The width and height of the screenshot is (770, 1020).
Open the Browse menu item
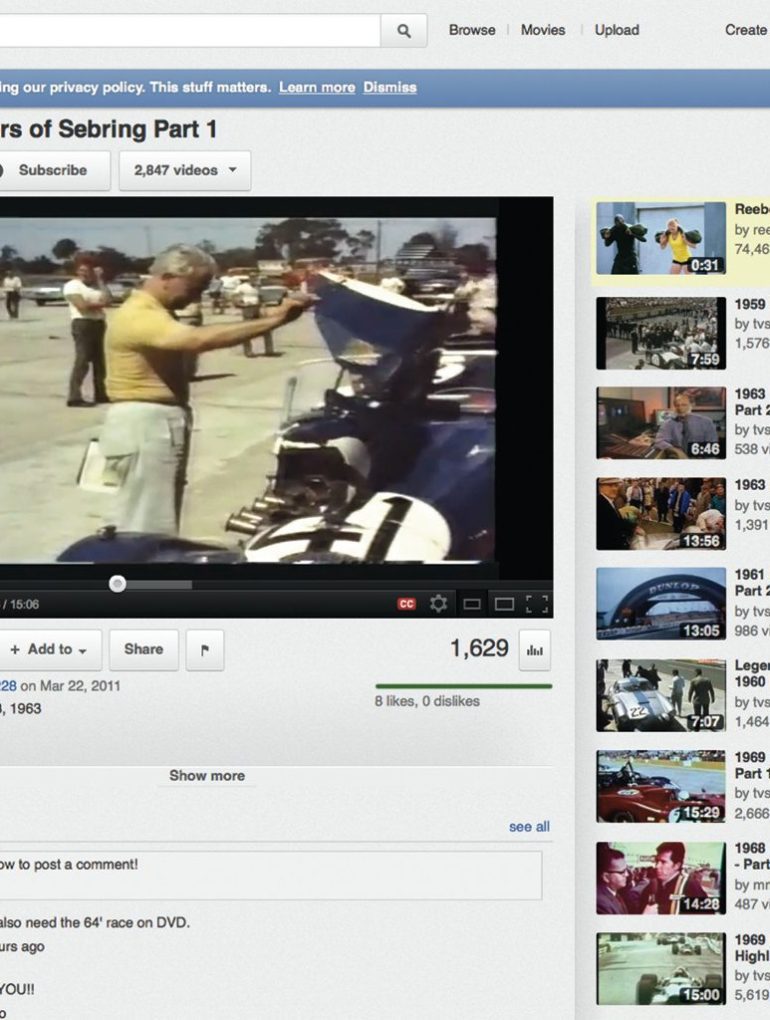coord(472,30)
